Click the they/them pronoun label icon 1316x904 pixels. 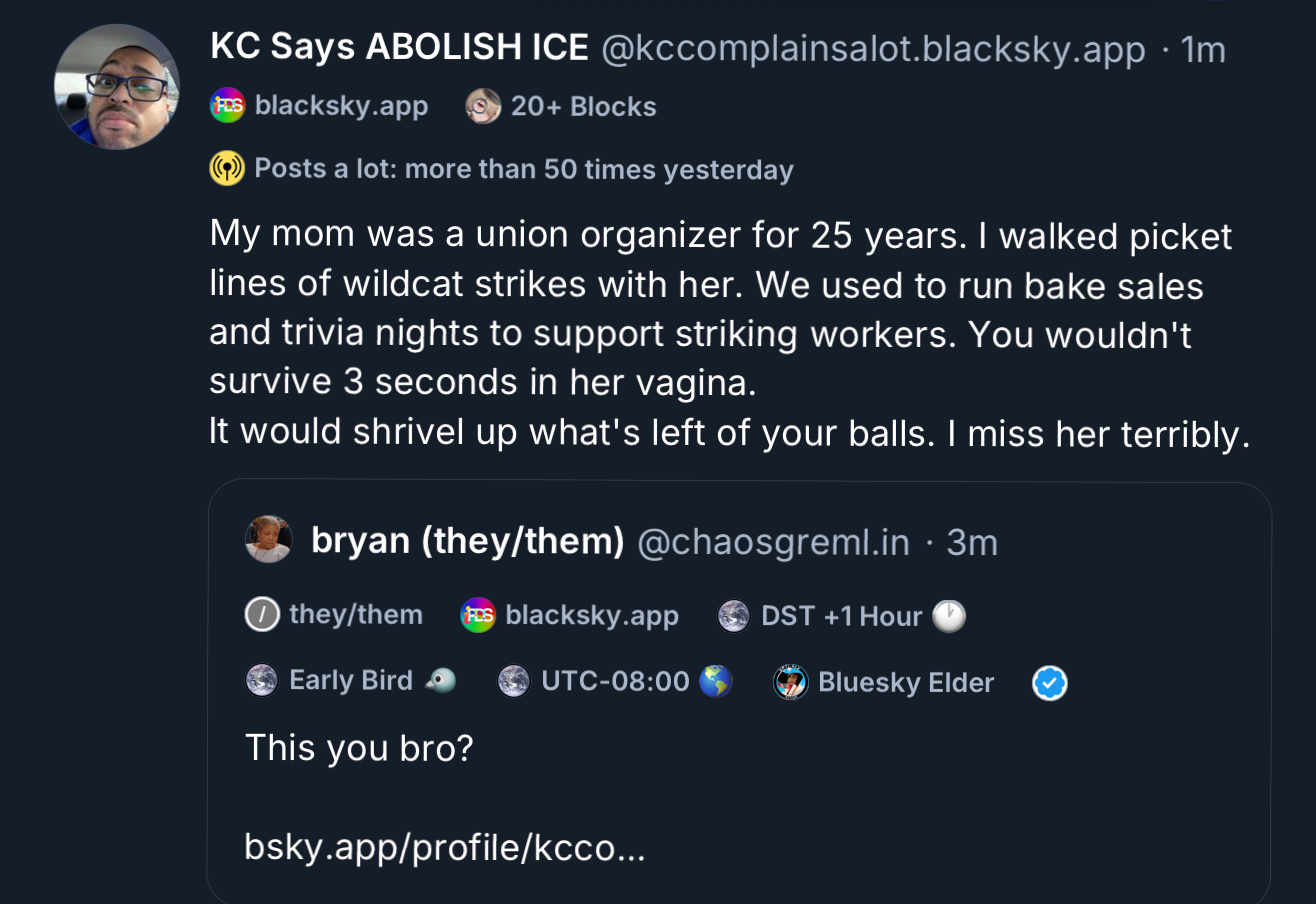click(261, 614)
